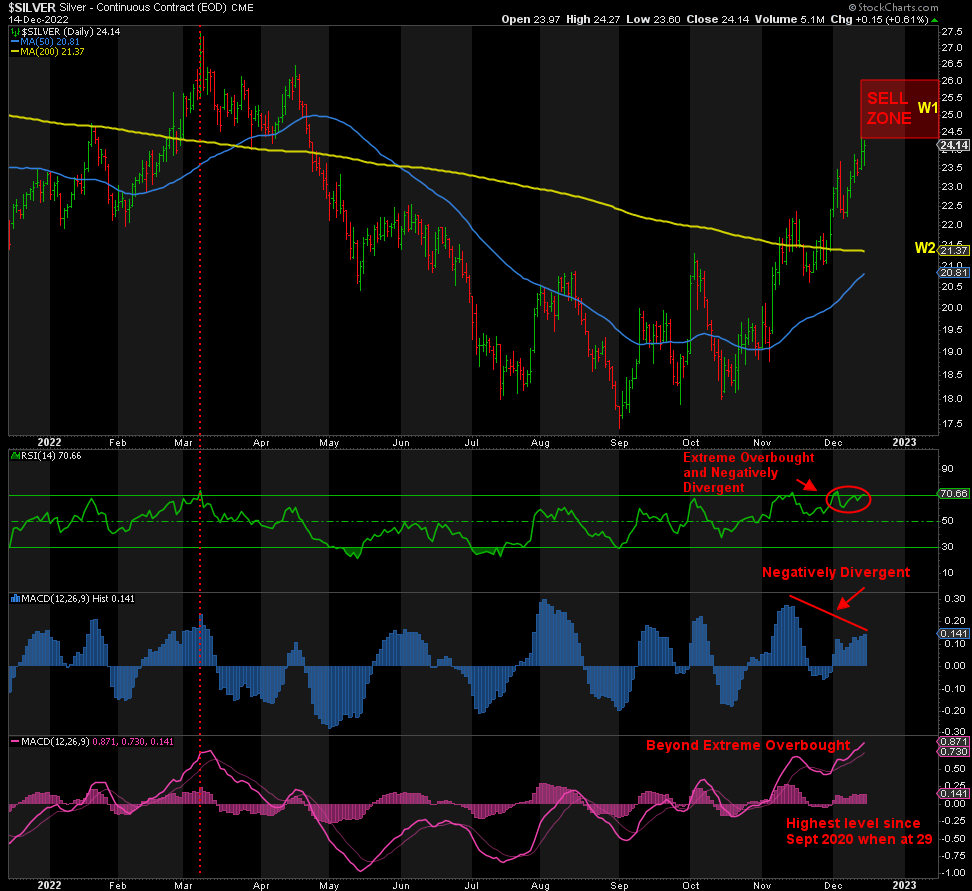Click the MACD(12,26,9) Hist 0.141 legend label
This screenshot has height=891, width=972.
(78, 598)
